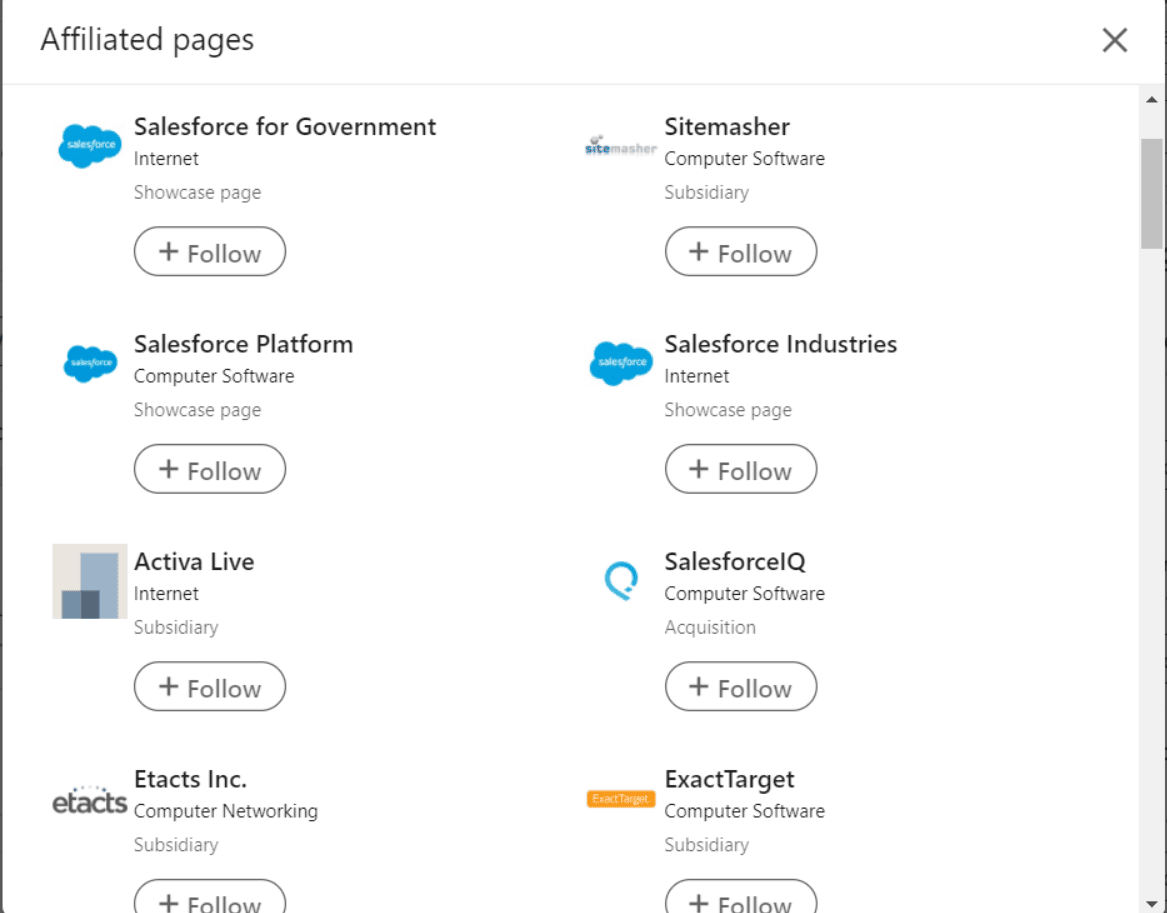Click the Salesforce for Government cloud logo
1167x913 pixels.
point(90,146)
